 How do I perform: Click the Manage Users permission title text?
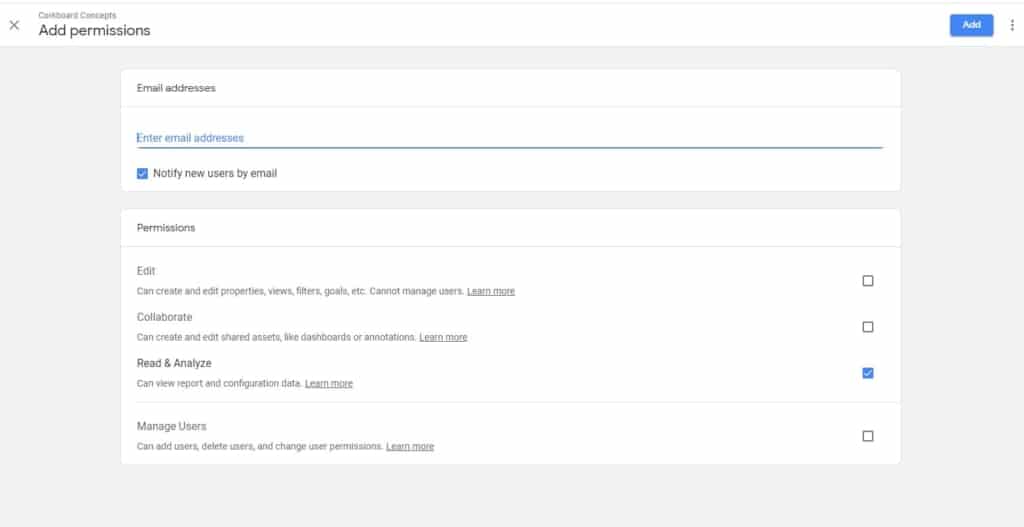pyautogui.click(x=171, y=426)
